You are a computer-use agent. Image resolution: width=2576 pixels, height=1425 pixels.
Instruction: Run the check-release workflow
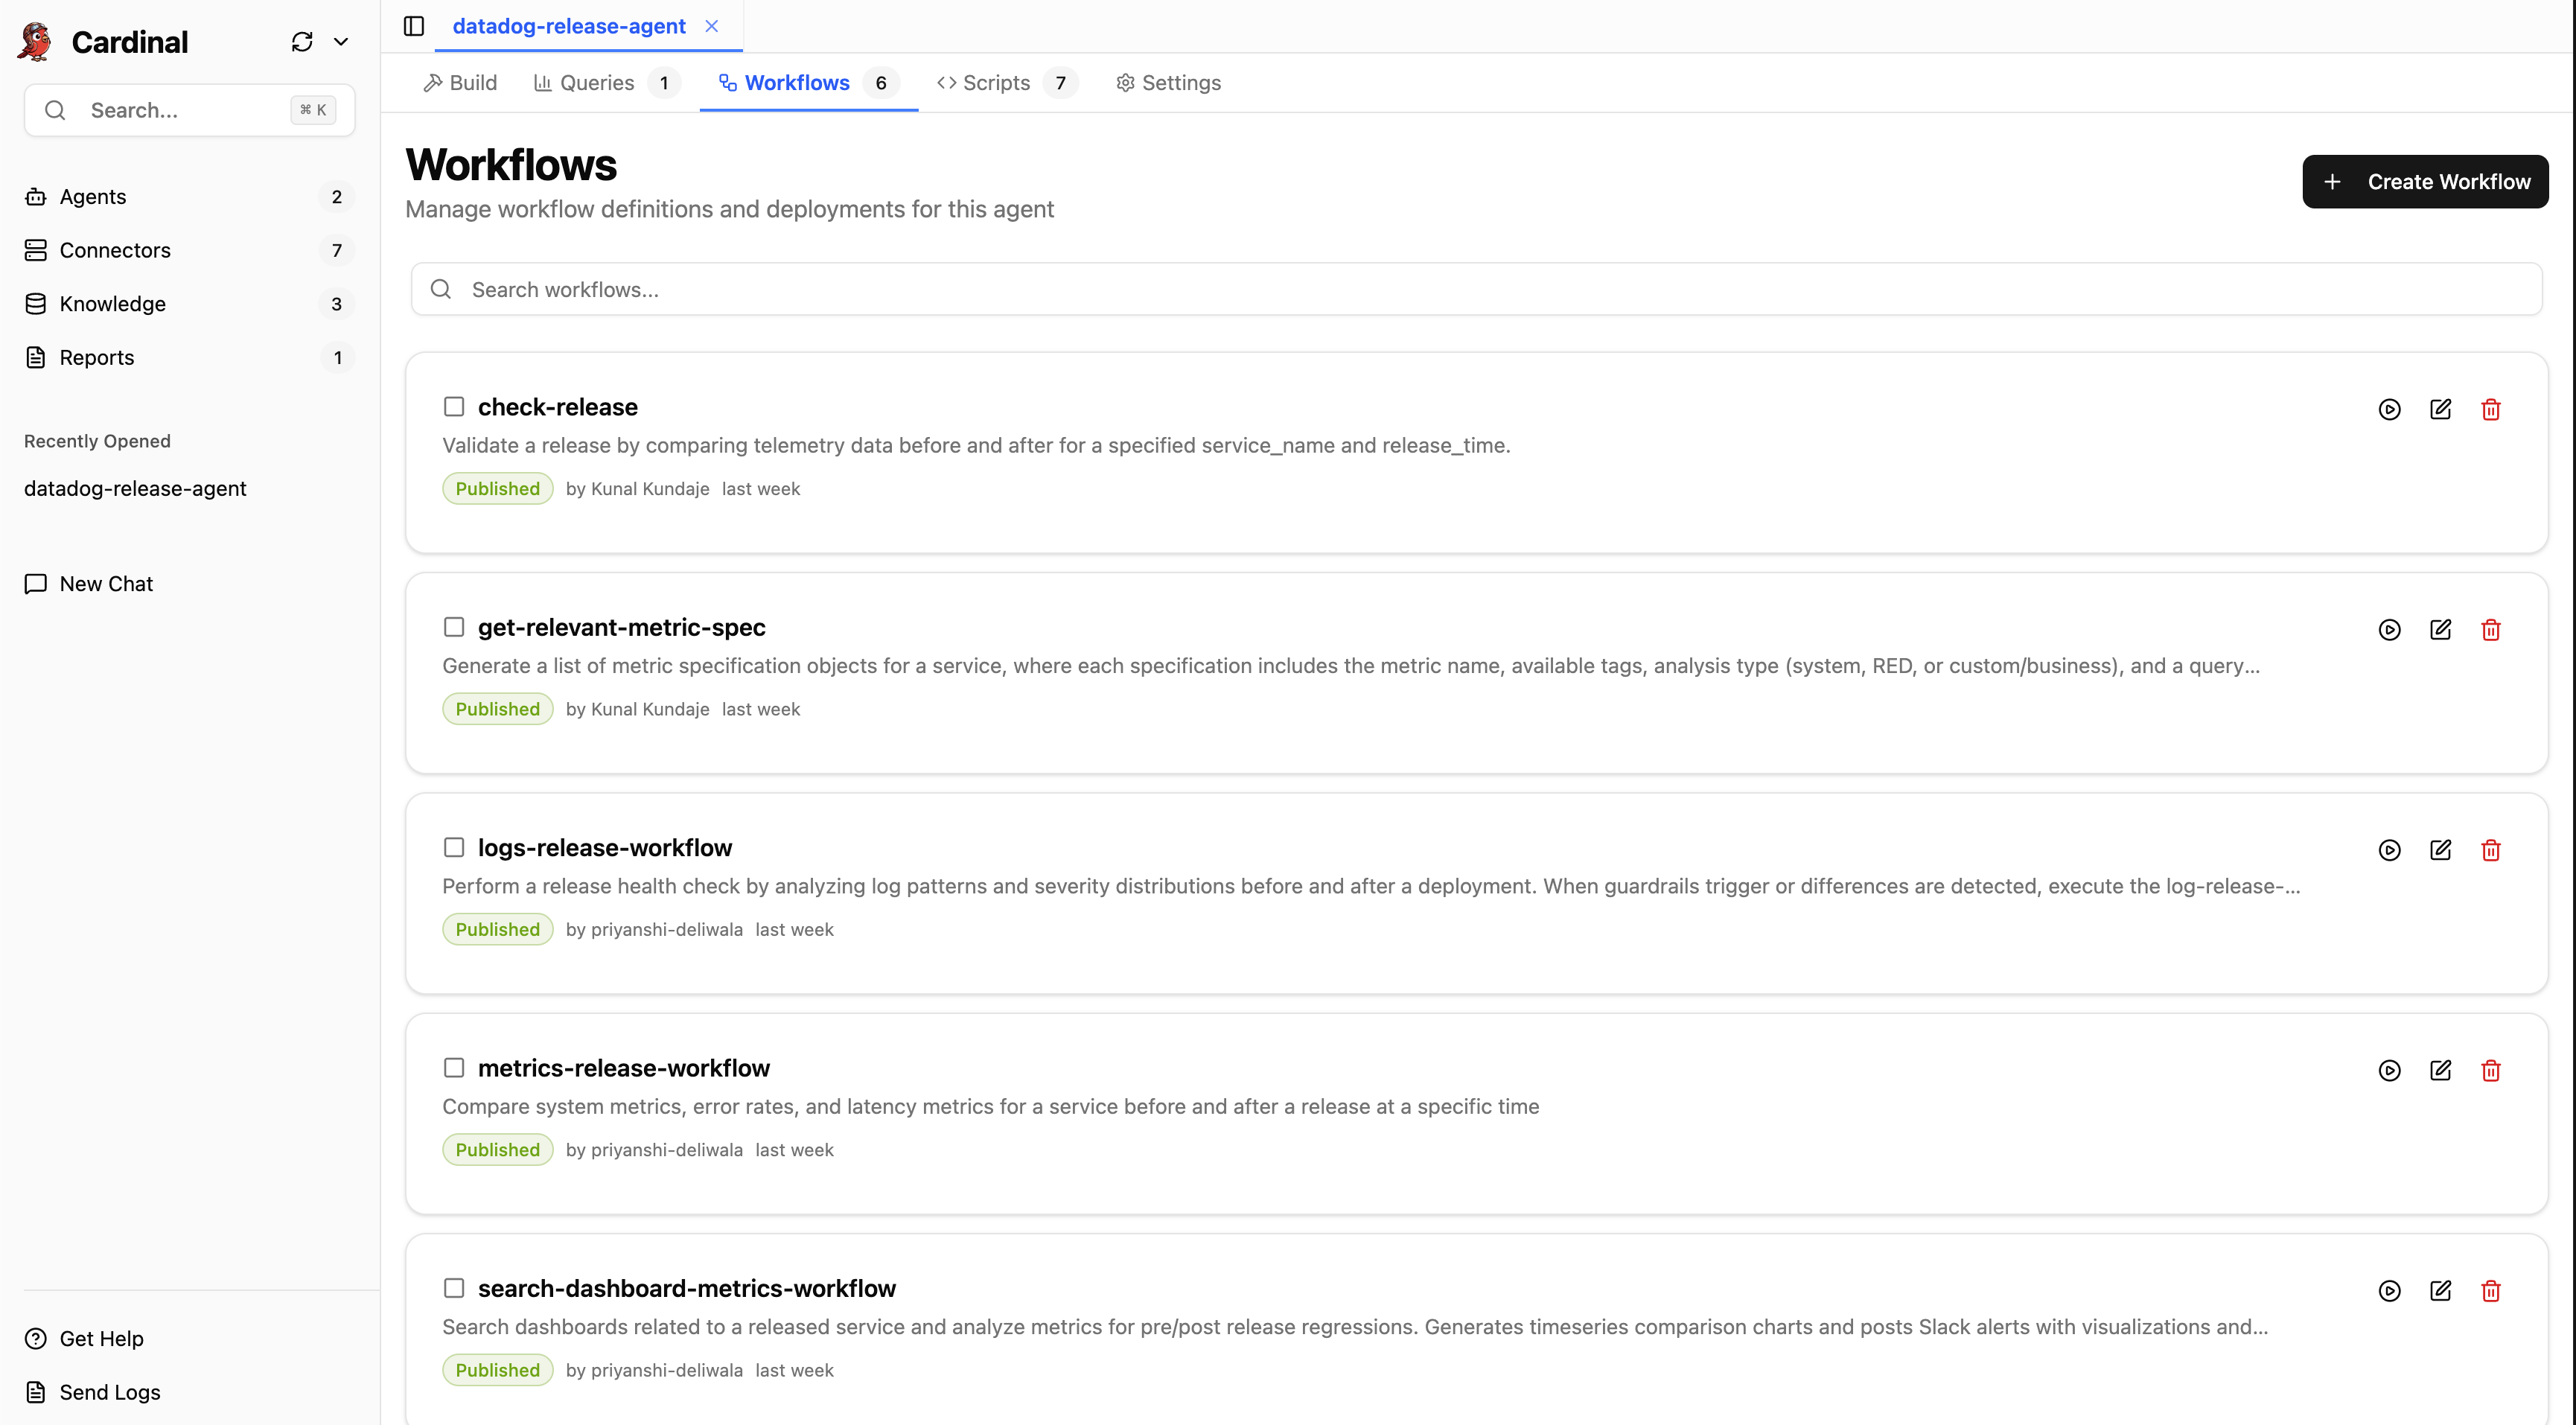(2390, 409)
